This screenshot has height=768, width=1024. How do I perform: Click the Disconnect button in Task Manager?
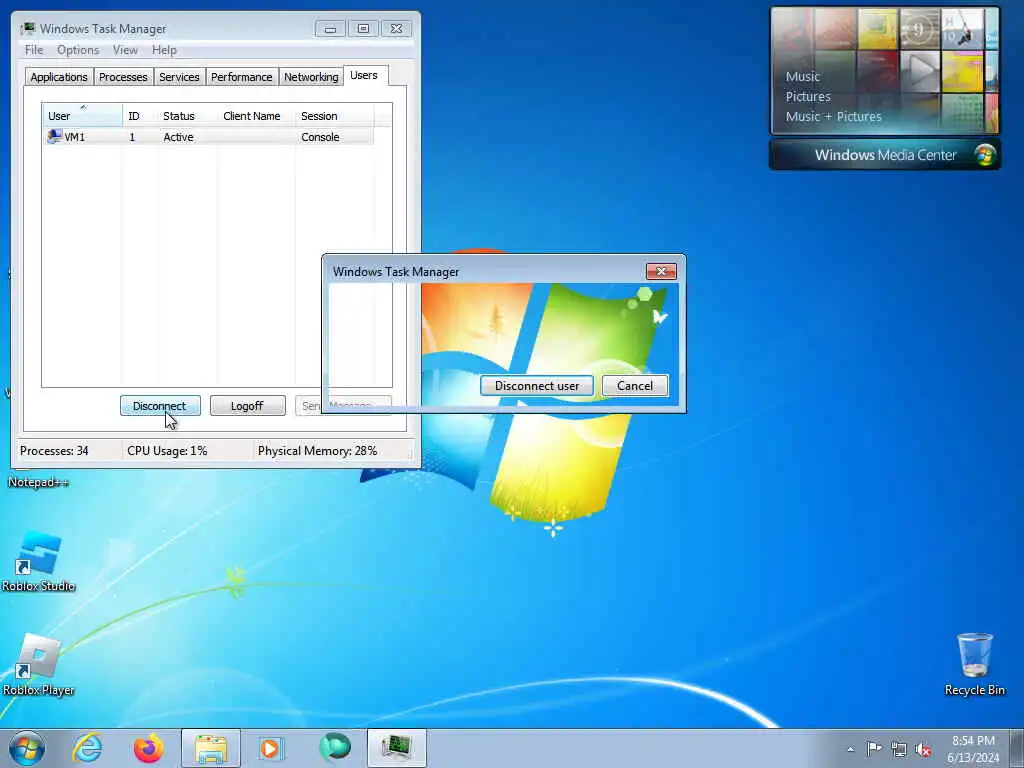160,406
